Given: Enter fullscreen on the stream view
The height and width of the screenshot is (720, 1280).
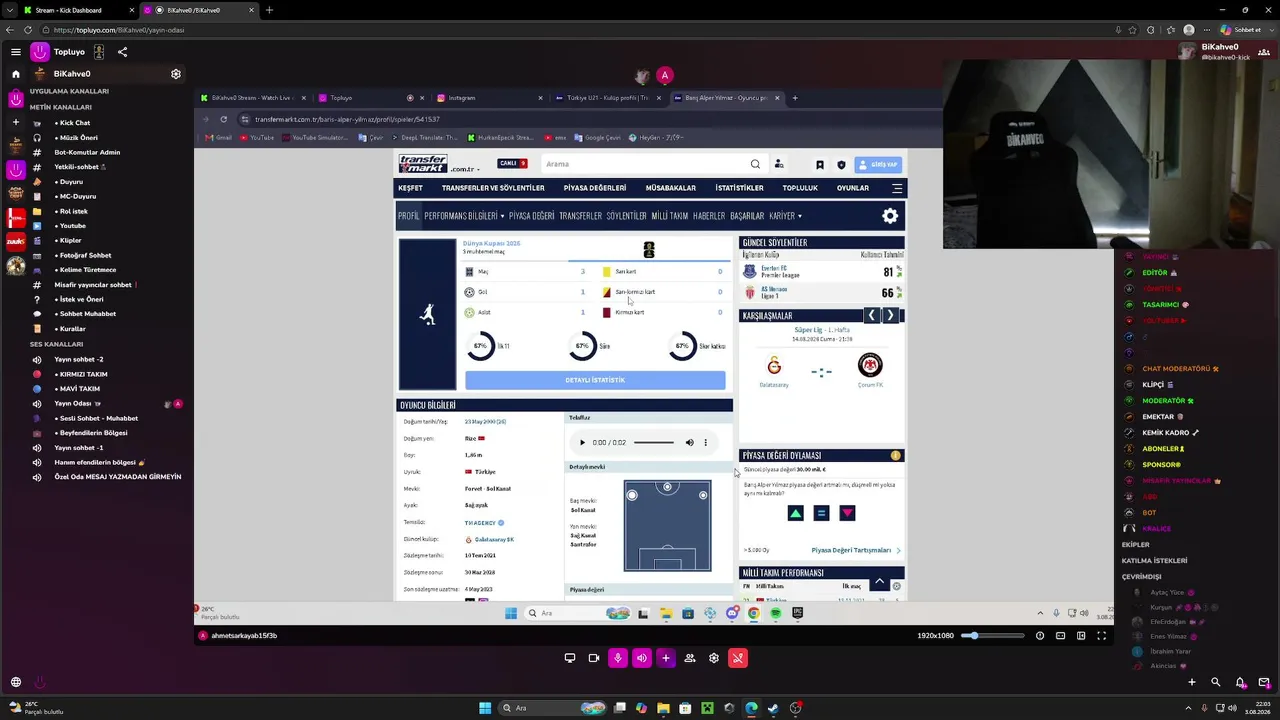Looking at the screenshot, I should (x=1102, y=636).
